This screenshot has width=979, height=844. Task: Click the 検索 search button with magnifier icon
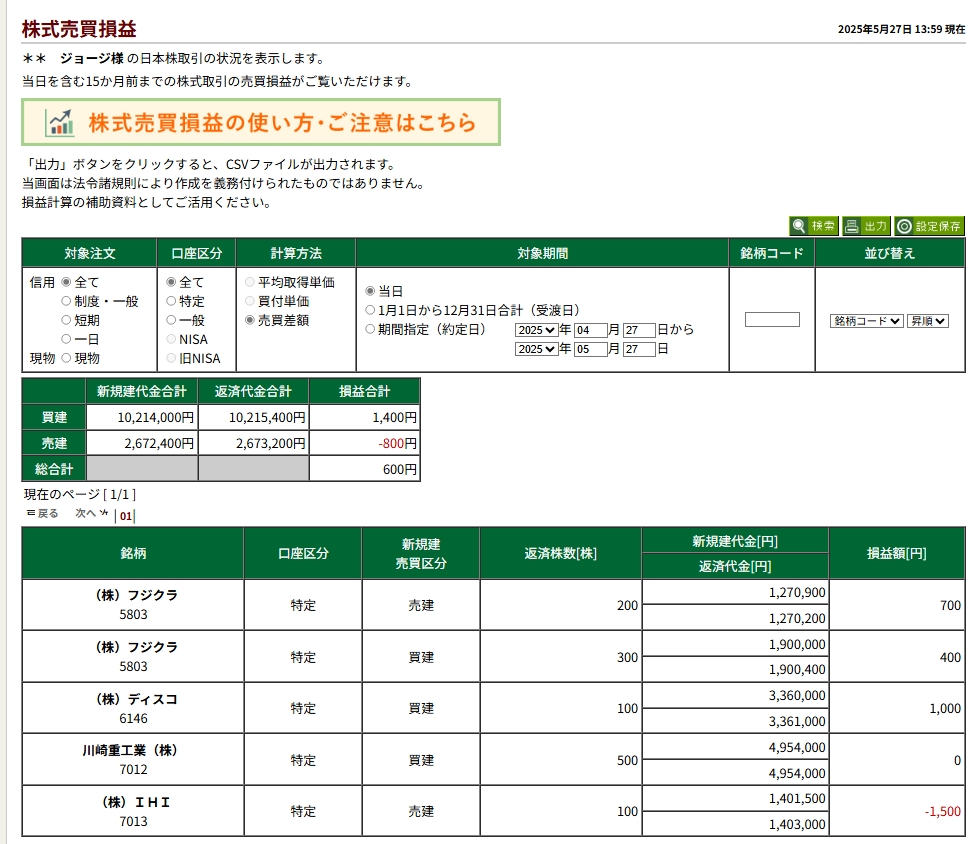(813, 226)
